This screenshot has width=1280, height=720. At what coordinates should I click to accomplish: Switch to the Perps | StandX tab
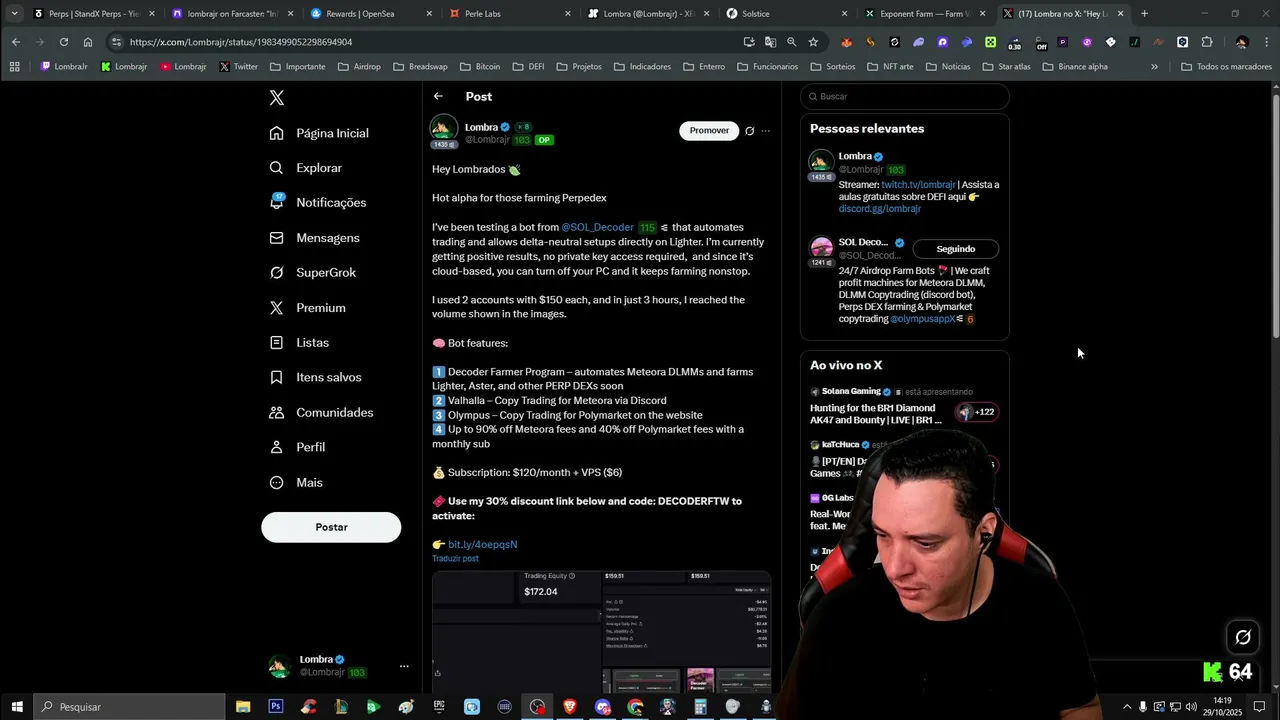pyautogui.click(x=92, y=13)
